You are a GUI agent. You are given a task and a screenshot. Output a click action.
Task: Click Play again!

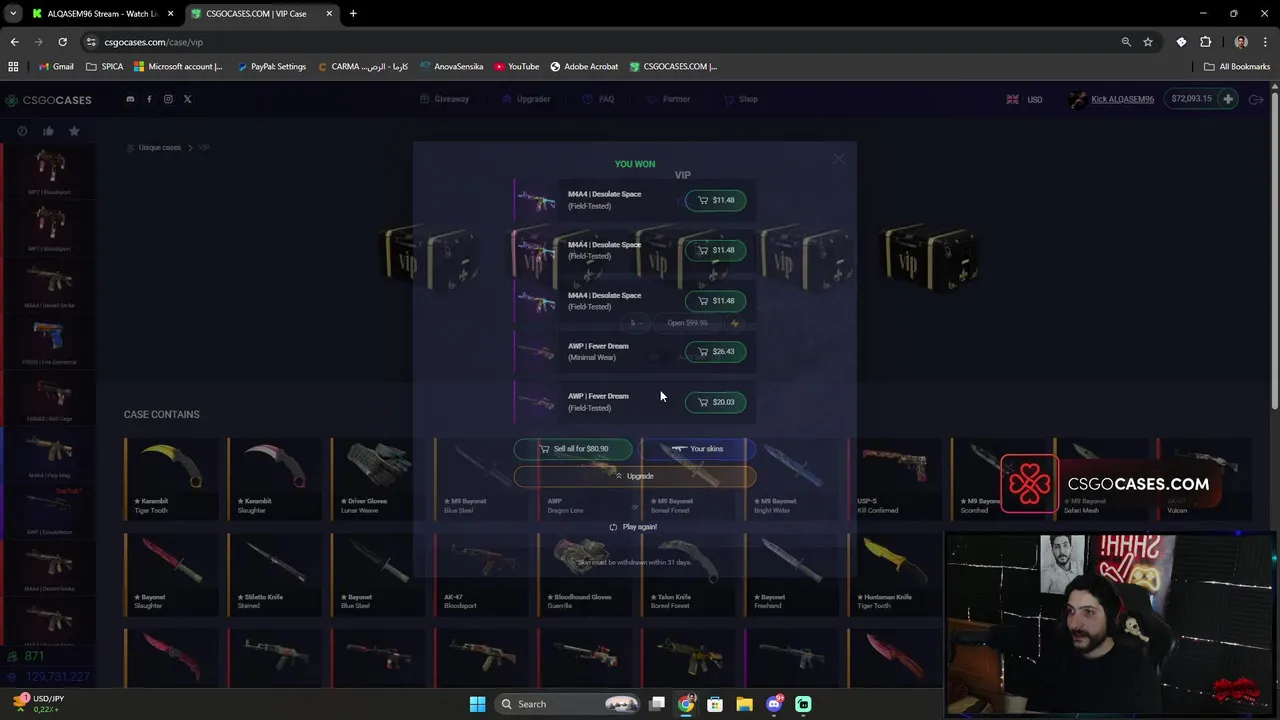coord(634,527)
